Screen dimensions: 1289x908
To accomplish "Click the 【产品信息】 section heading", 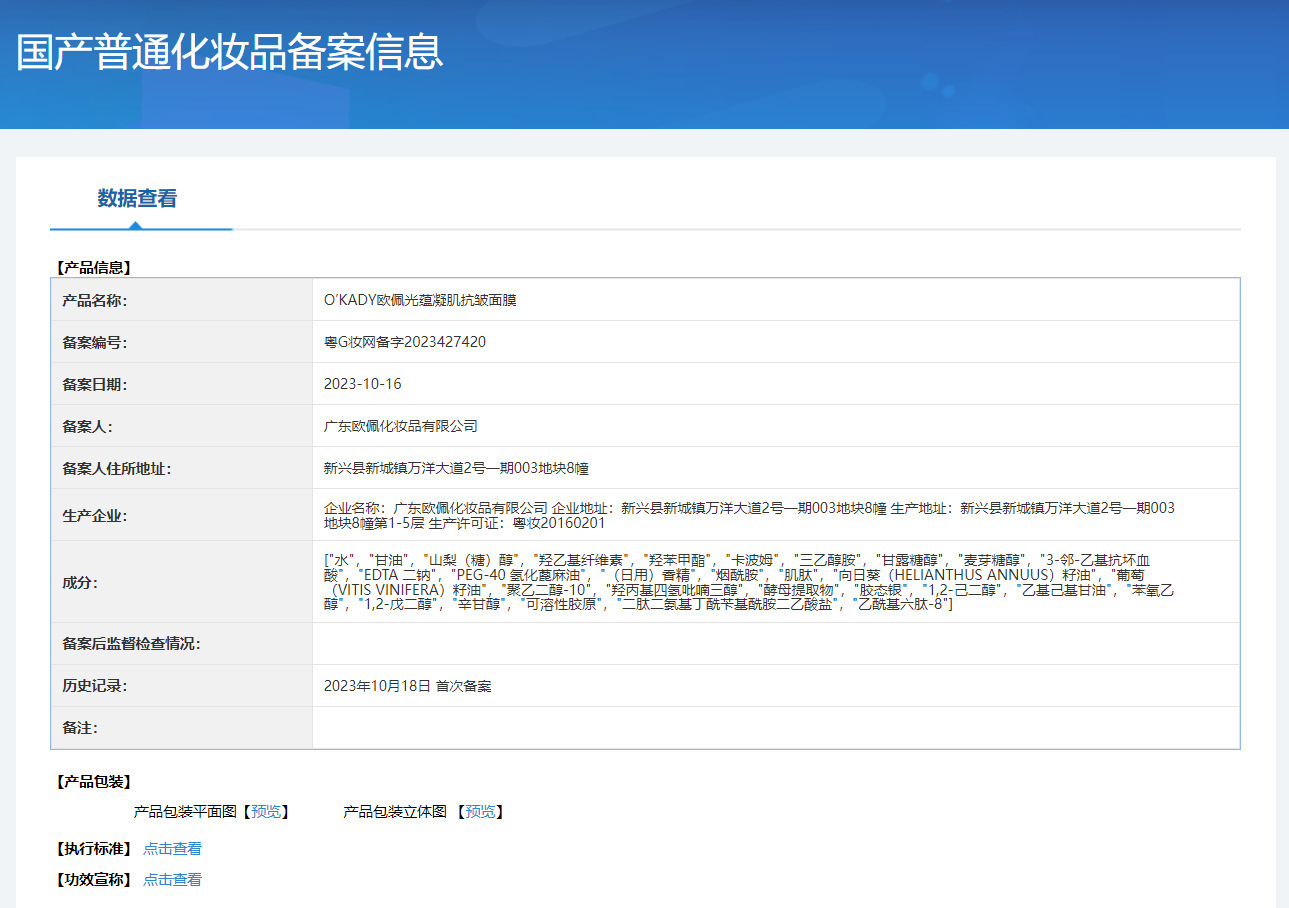I will coord(93,268).
